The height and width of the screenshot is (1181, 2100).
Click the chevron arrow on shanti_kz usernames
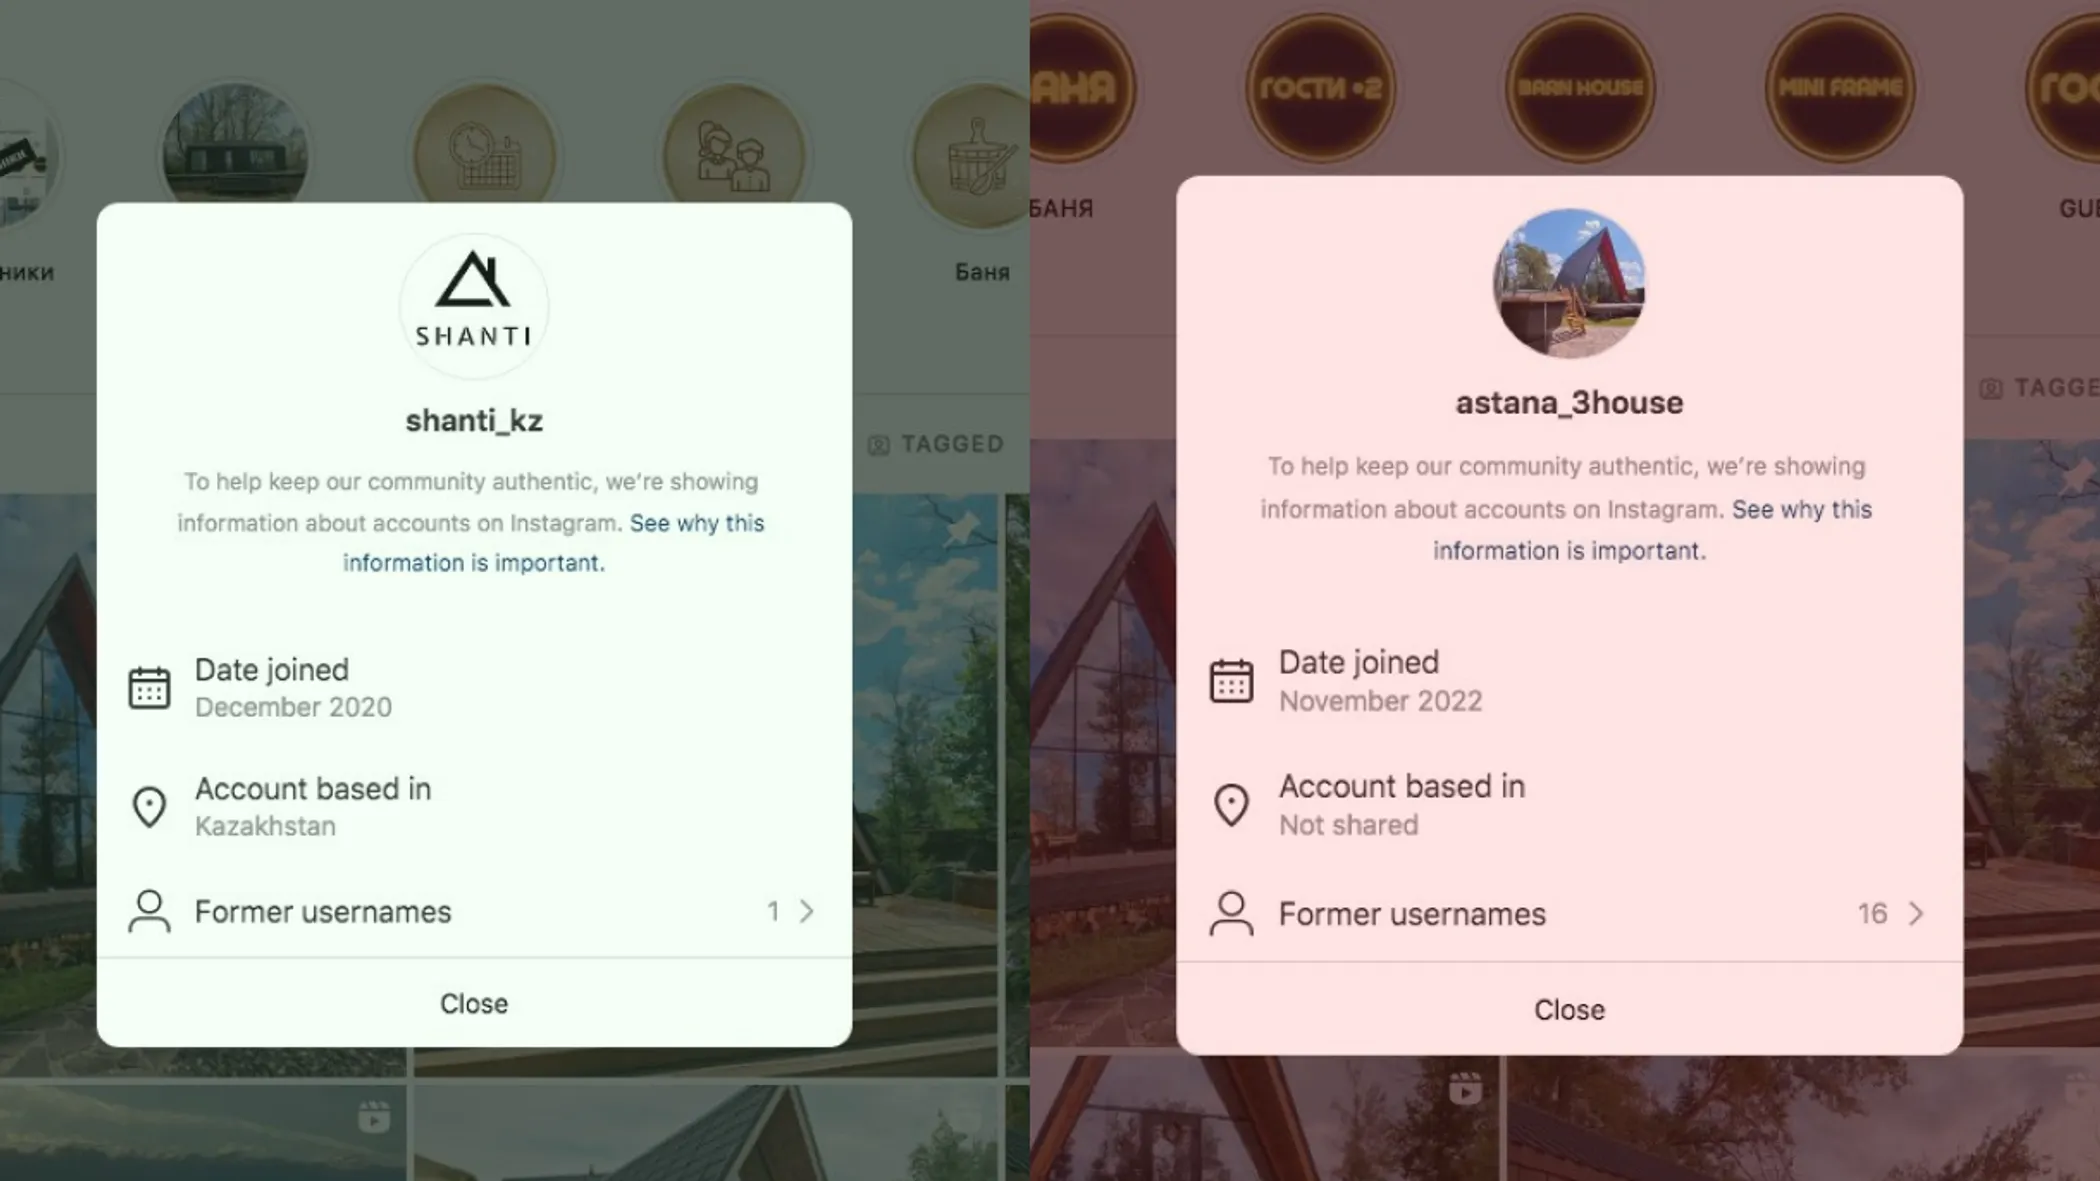click(x=806, y=911)
